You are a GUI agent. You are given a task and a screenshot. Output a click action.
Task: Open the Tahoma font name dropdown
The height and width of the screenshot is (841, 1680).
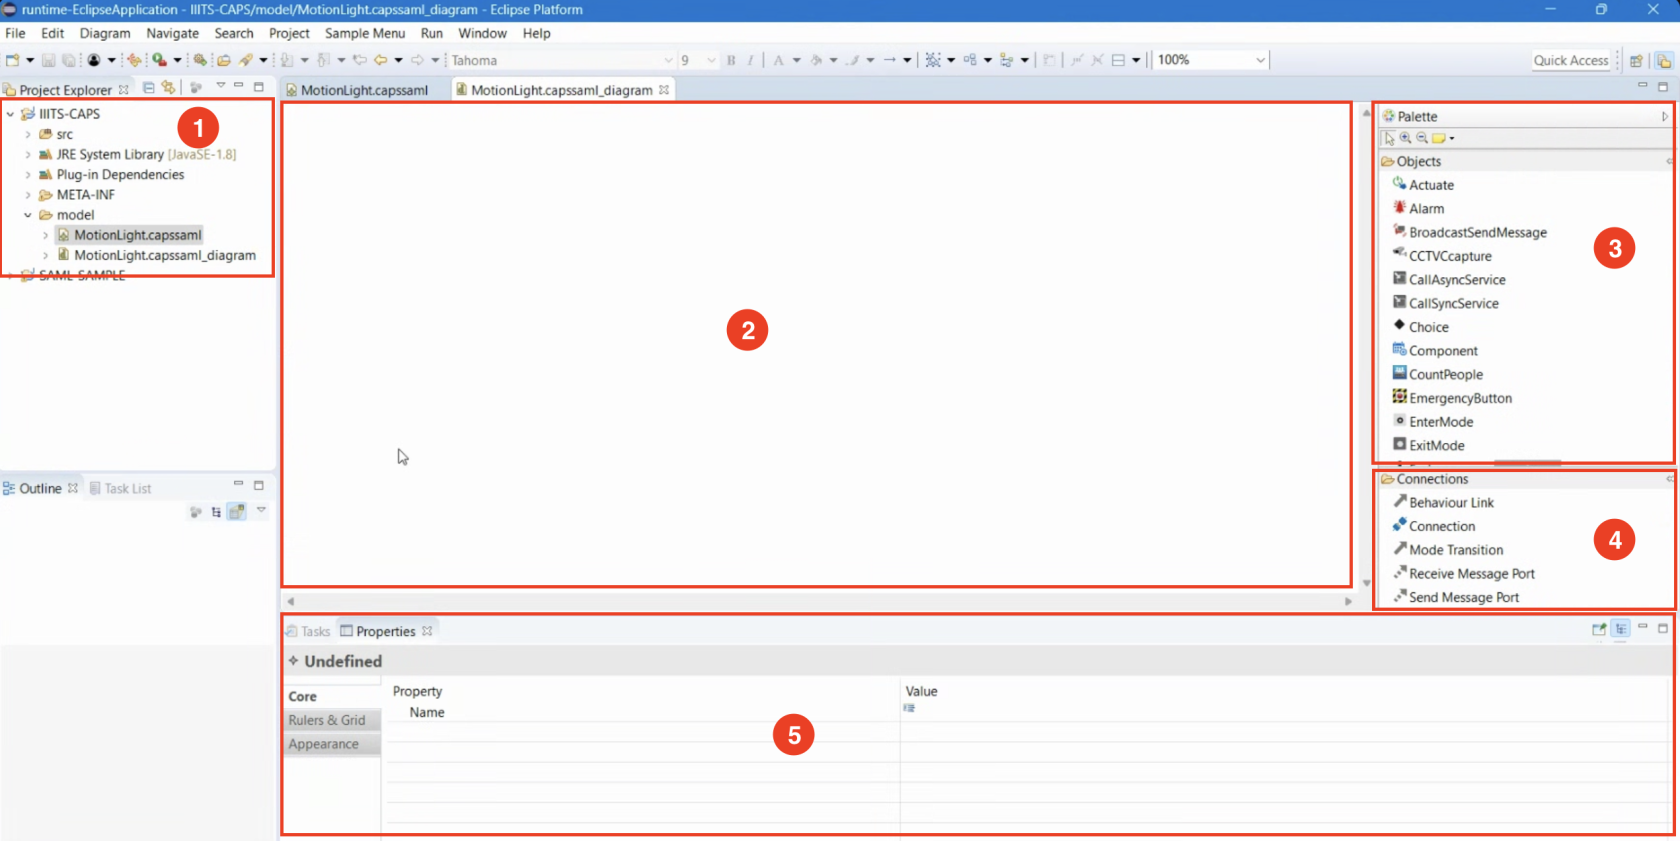tap(668, 60)
